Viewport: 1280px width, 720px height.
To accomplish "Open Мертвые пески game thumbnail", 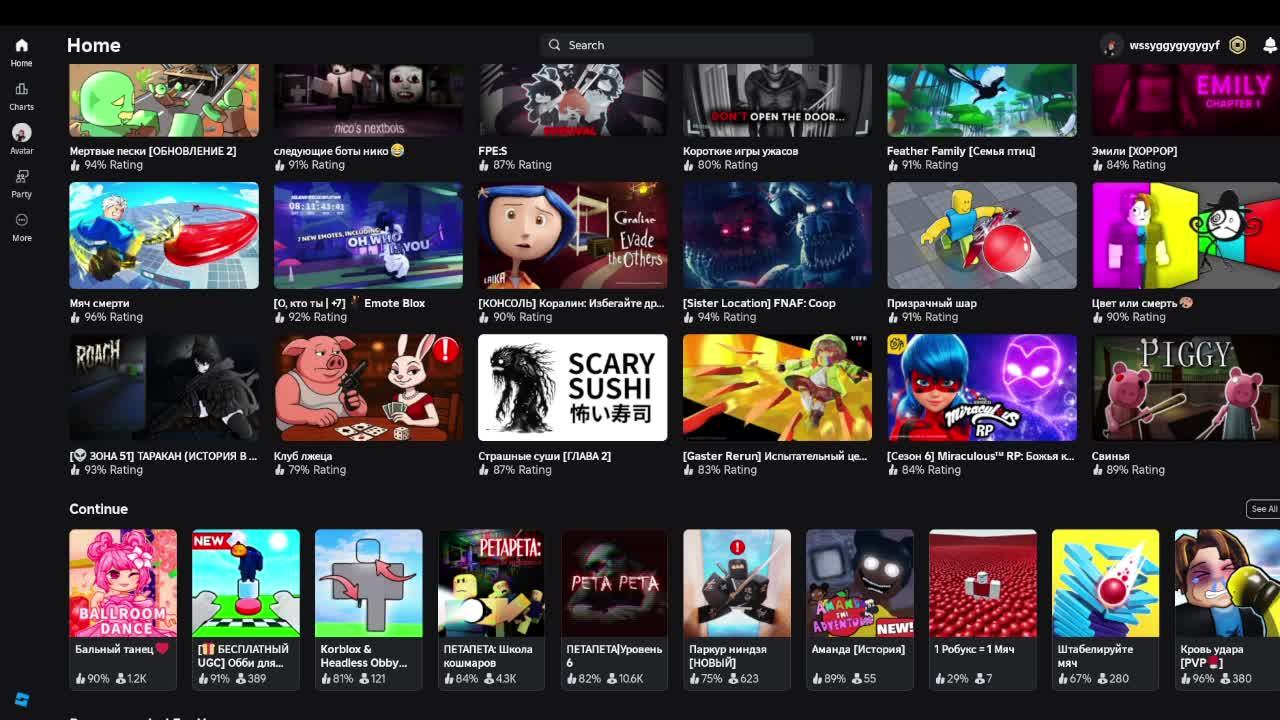I will 164,100.
